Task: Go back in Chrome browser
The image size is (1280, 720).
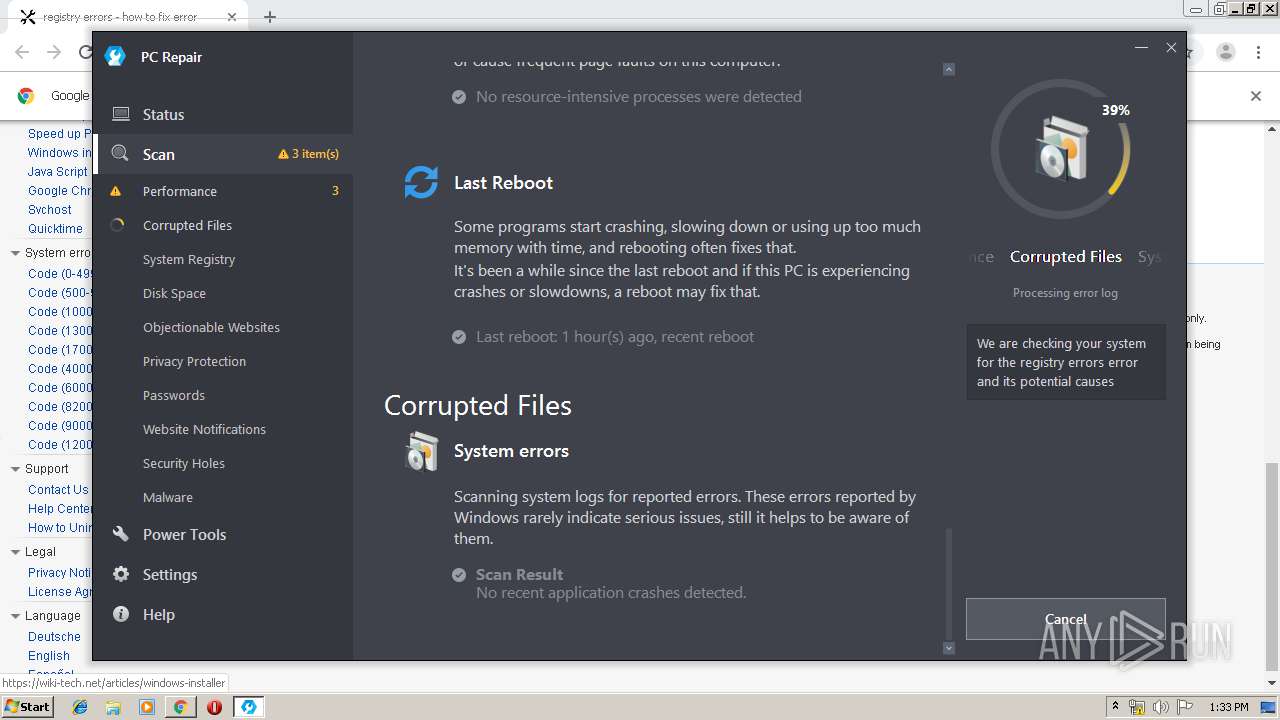Action: (22, 52)
